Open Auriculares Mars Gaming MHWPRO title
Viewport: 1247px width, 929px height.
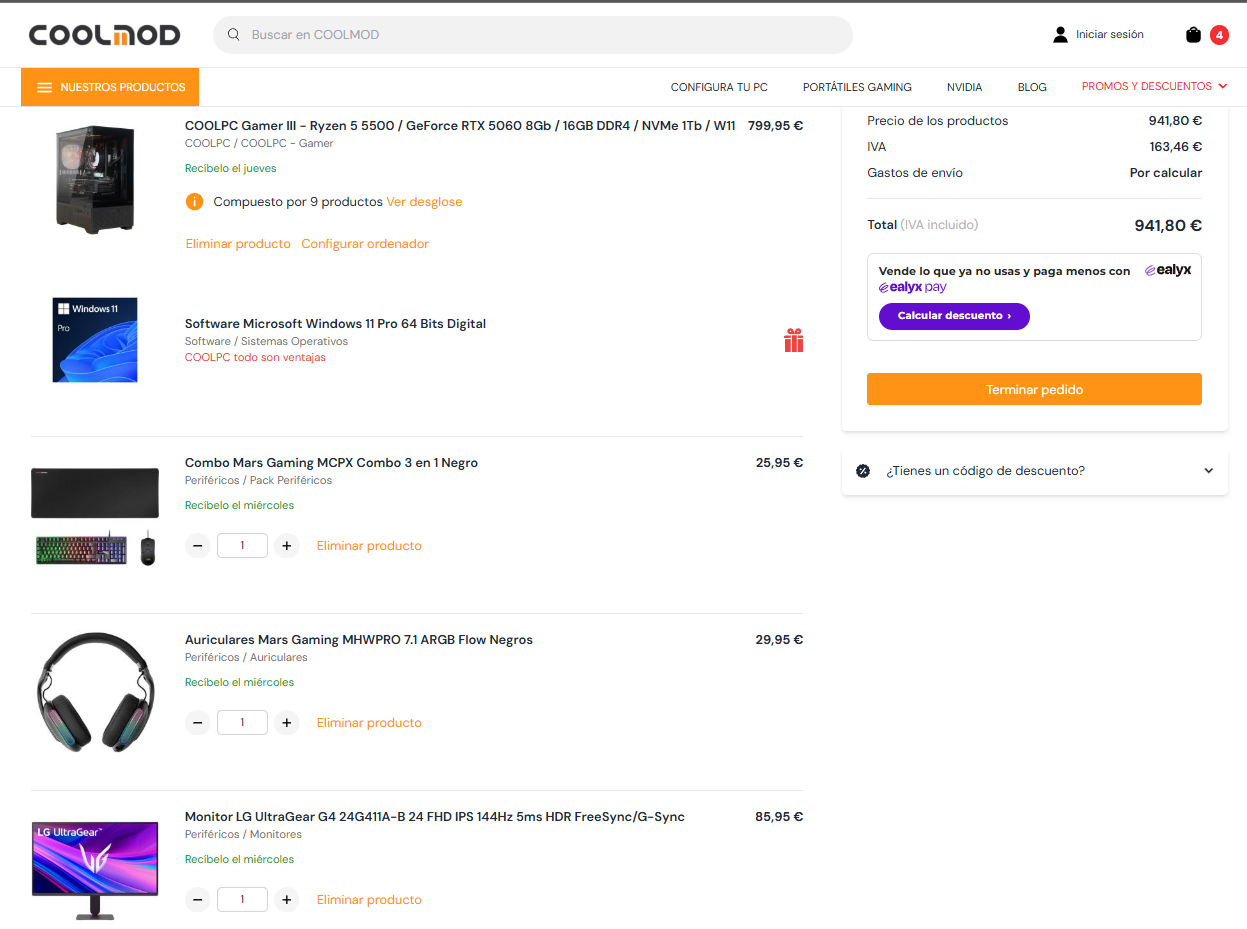pos(359,640)
